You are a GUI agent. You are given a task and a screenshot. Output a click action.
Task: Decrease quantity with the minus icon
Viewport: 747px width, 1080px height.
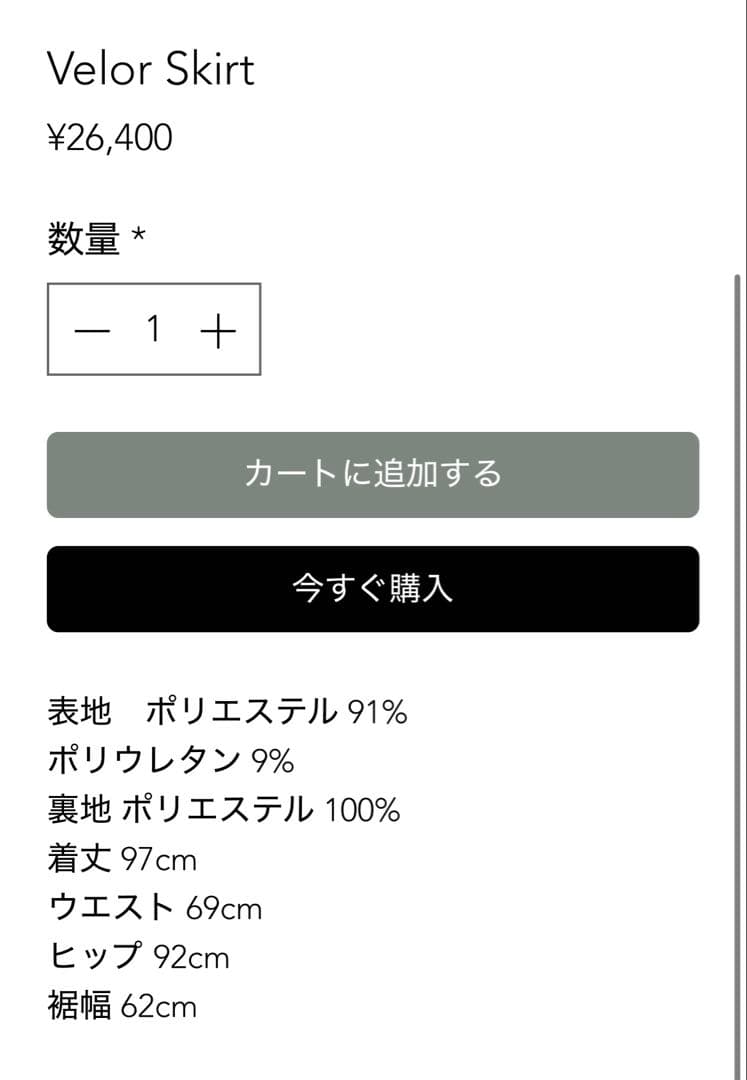coord(91,330)
